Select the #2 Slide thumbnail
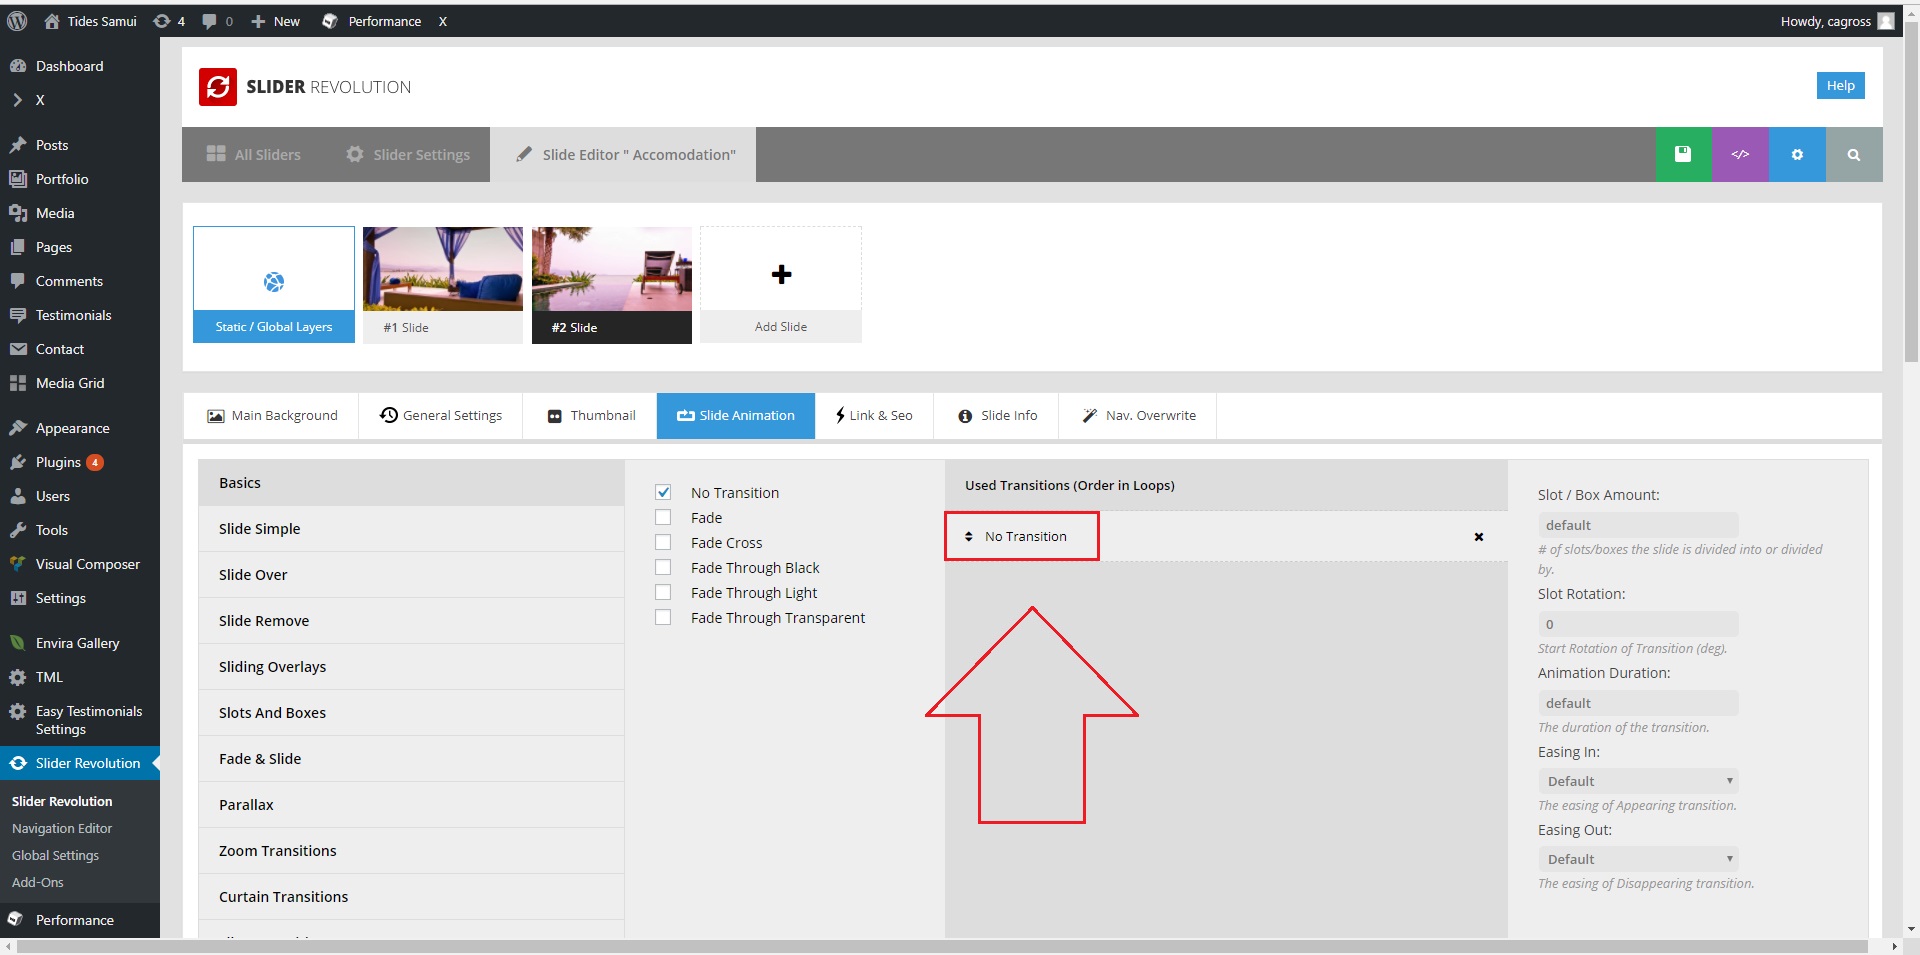This screenshot has width=1920, height=955. (612, 285)
